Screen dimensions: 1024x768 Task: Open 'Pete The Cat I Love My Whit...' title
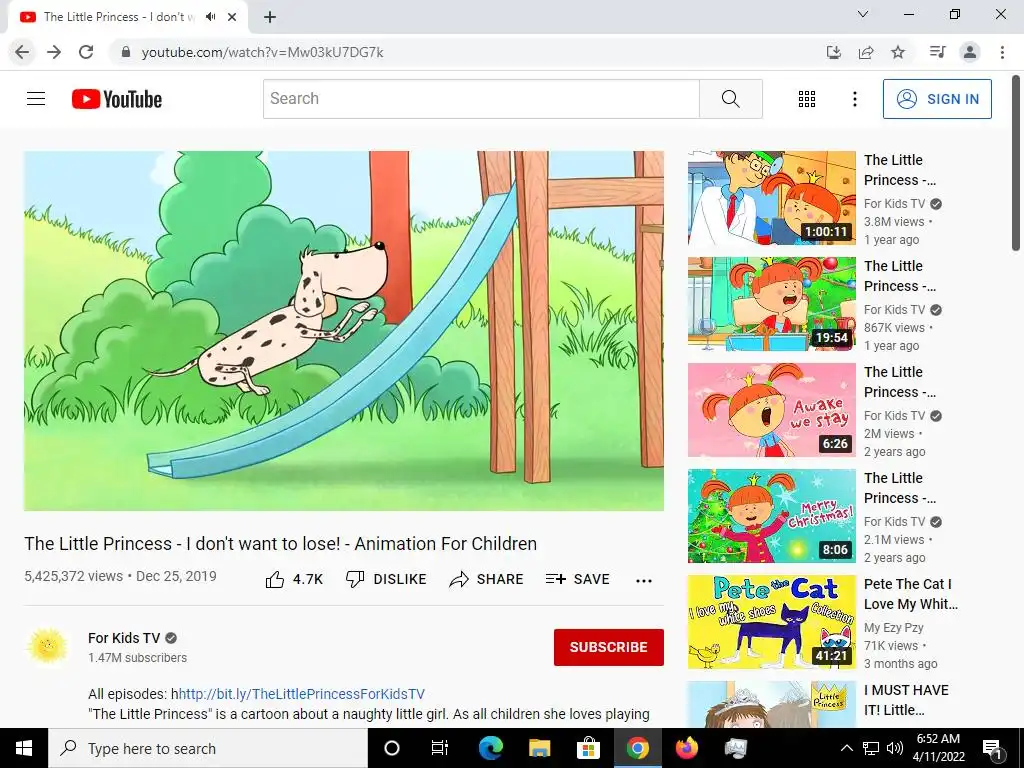(x=910, y=594)
